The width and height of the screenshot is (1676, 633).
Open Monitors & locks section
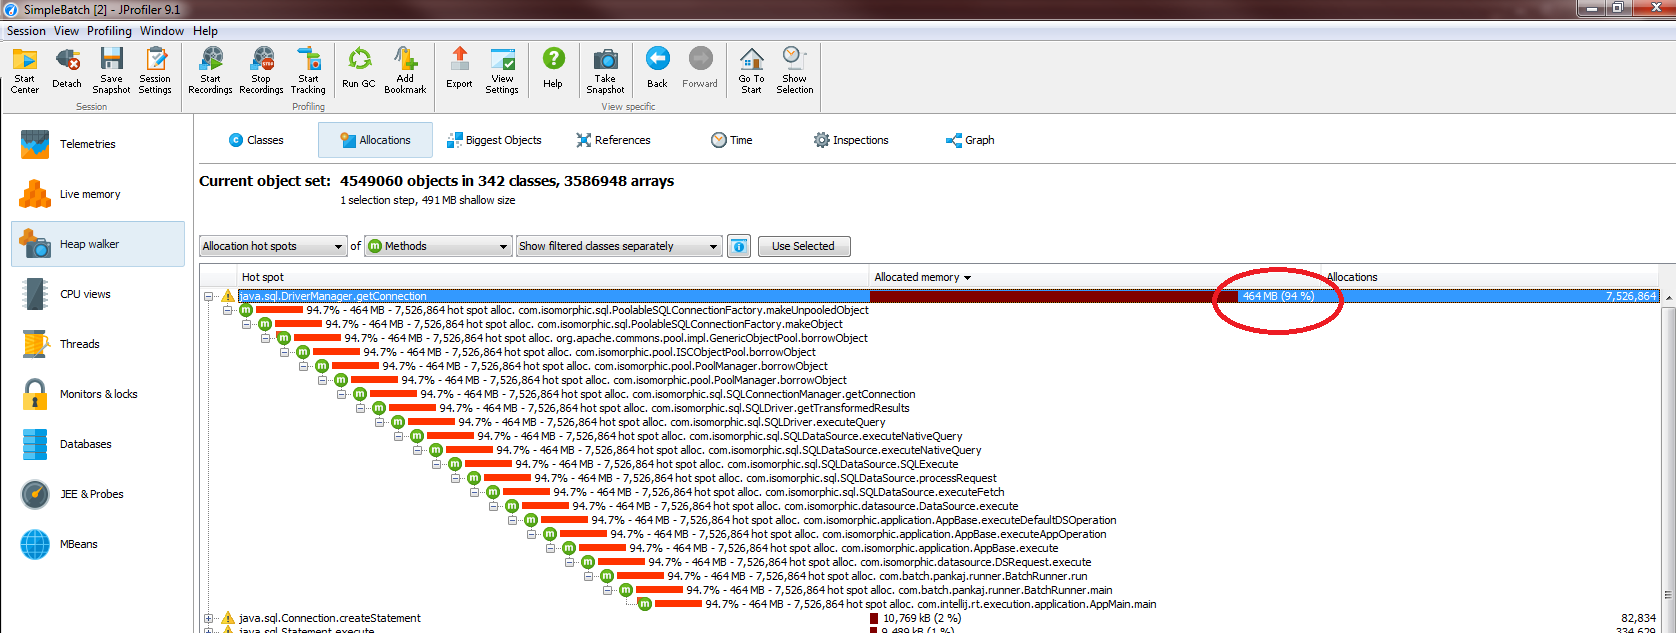pyautogui.click(x=98, y=394)
